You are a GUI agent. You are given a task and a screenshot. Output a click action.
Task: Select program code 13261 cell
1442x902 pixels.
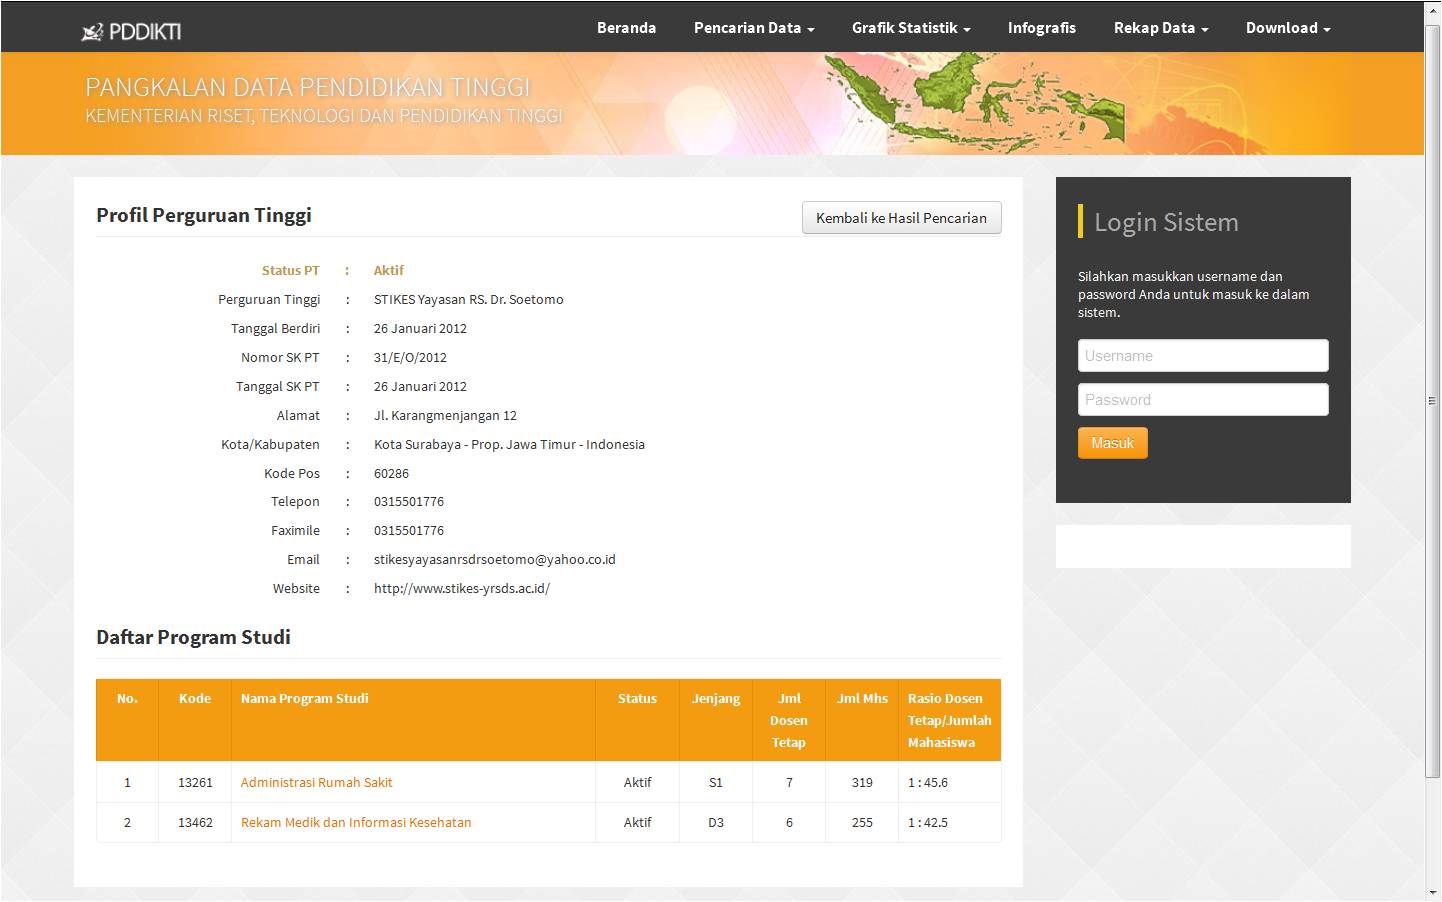coord(195,783)
